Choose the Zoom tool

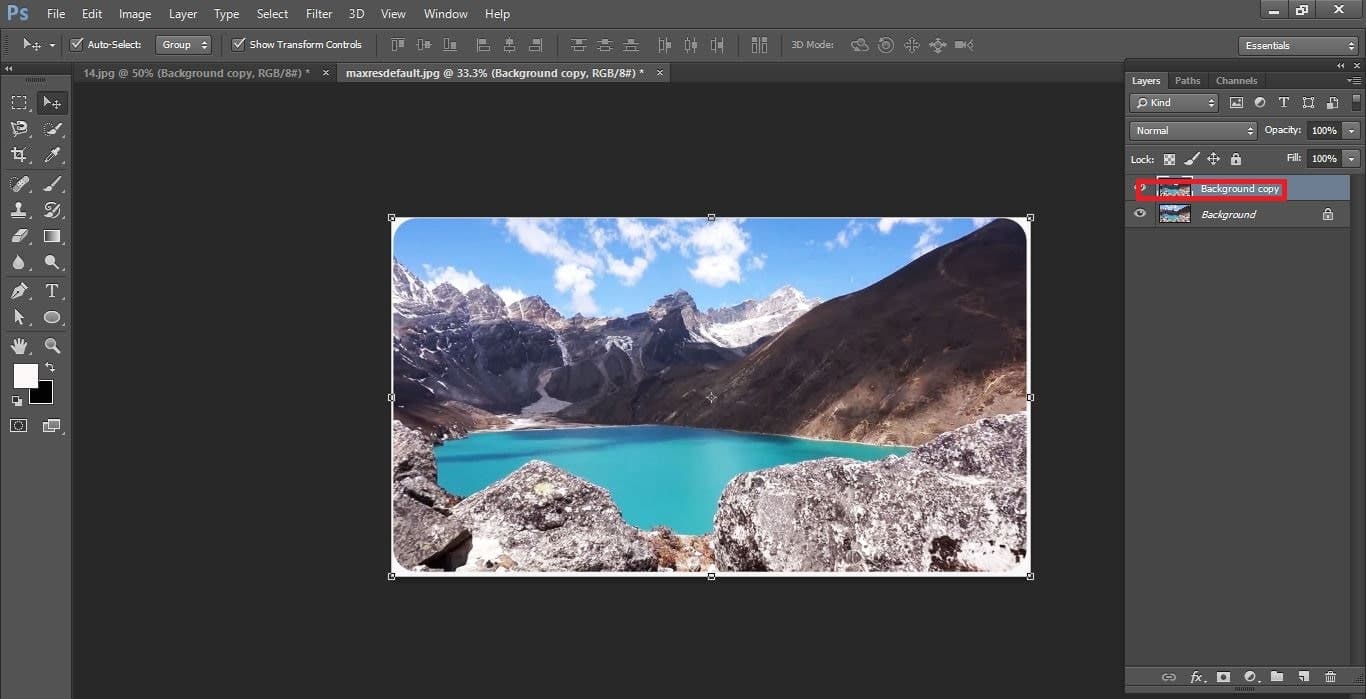[52, 346]
